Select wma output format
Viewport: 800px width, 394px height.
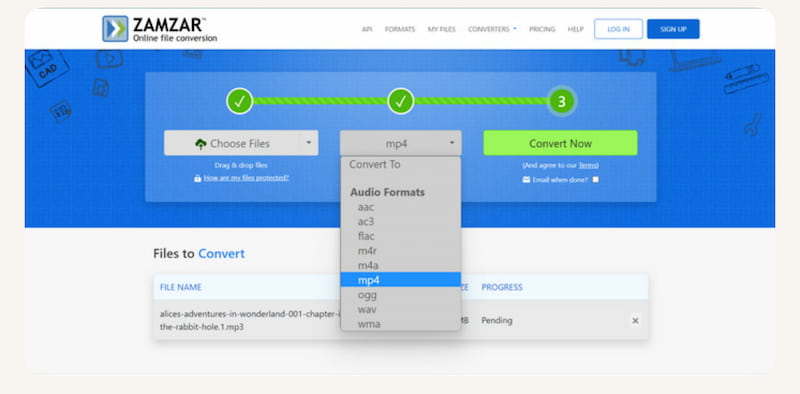coord(401,324)
